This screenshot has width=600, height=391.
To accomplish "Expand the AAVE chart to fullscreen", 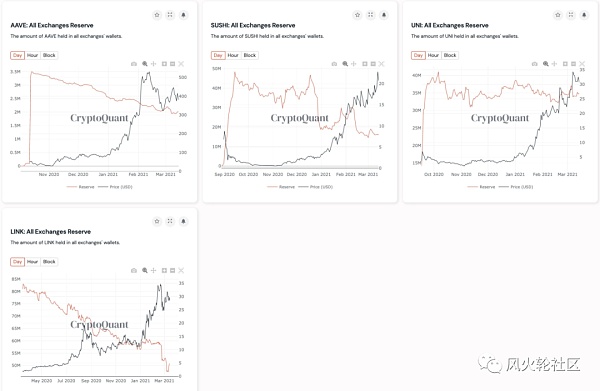I will click(170, 15).
